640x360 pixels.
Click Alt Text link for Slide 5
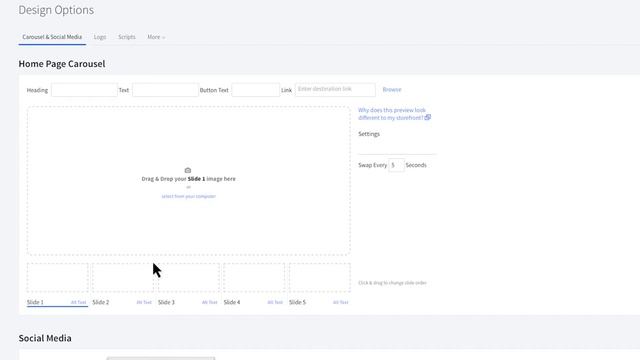tap(340, 302)
